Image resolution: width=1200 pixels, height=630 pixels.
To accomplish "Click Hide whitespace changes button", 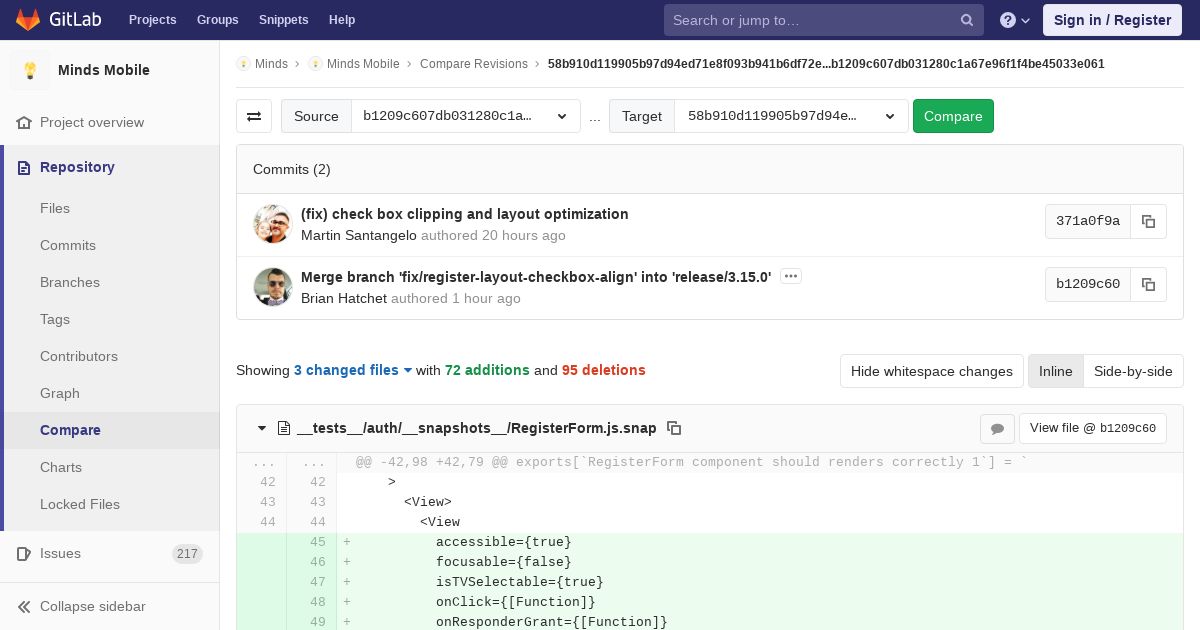I will click(931, 371).
